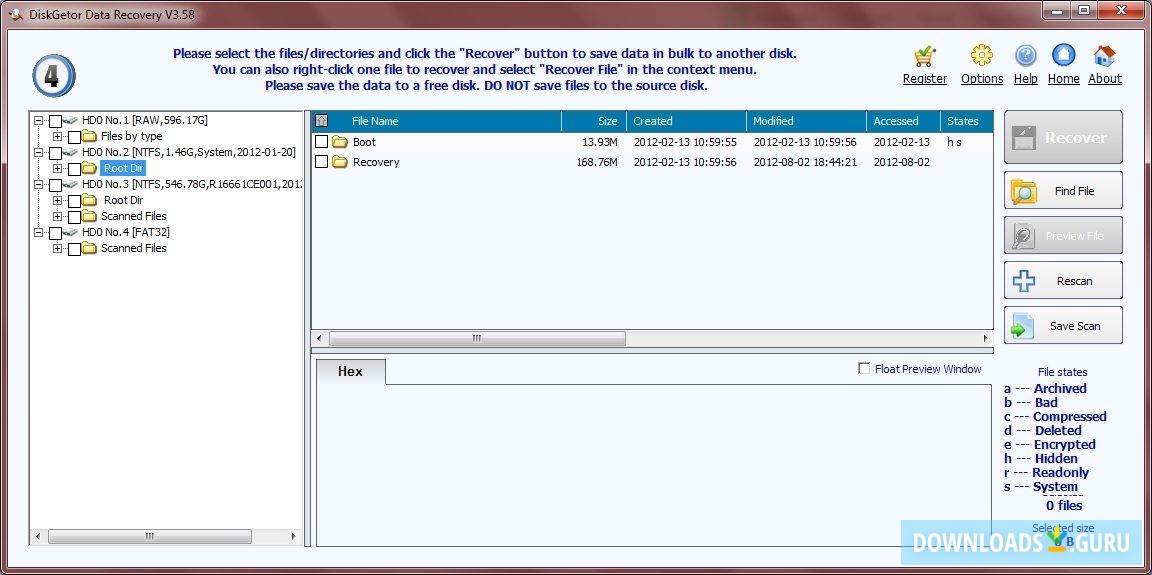Click the Root Dir folder icon under HD0 No.2
This screenshot has width=1152, height=575.
coord(90,168)
